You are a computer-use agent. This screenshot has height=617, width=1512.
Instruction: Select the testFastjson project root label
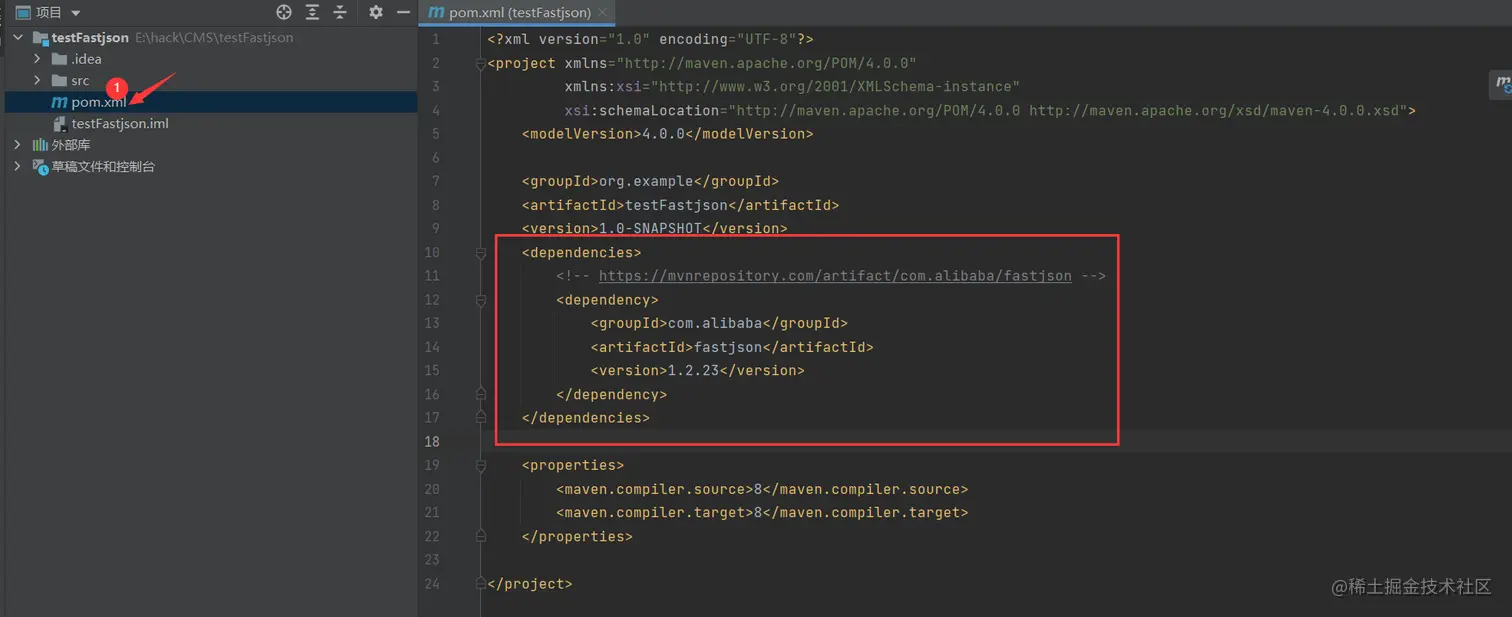[x=90, y=38]
